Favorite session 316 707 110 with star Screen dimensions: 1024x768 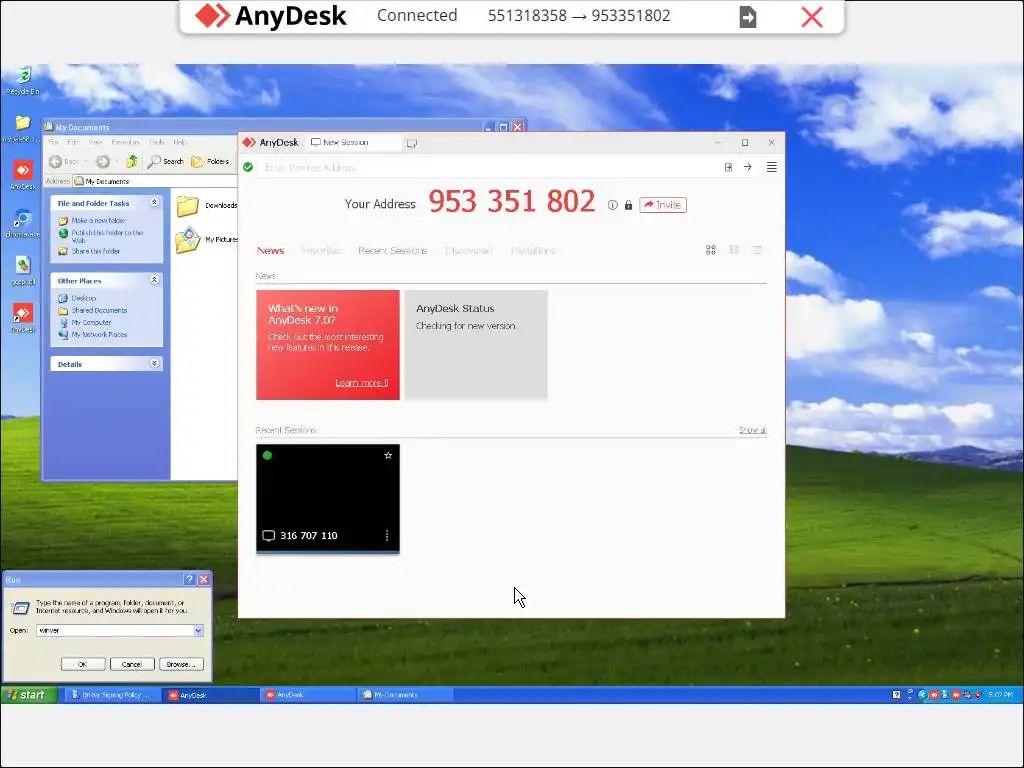point(388,455)
